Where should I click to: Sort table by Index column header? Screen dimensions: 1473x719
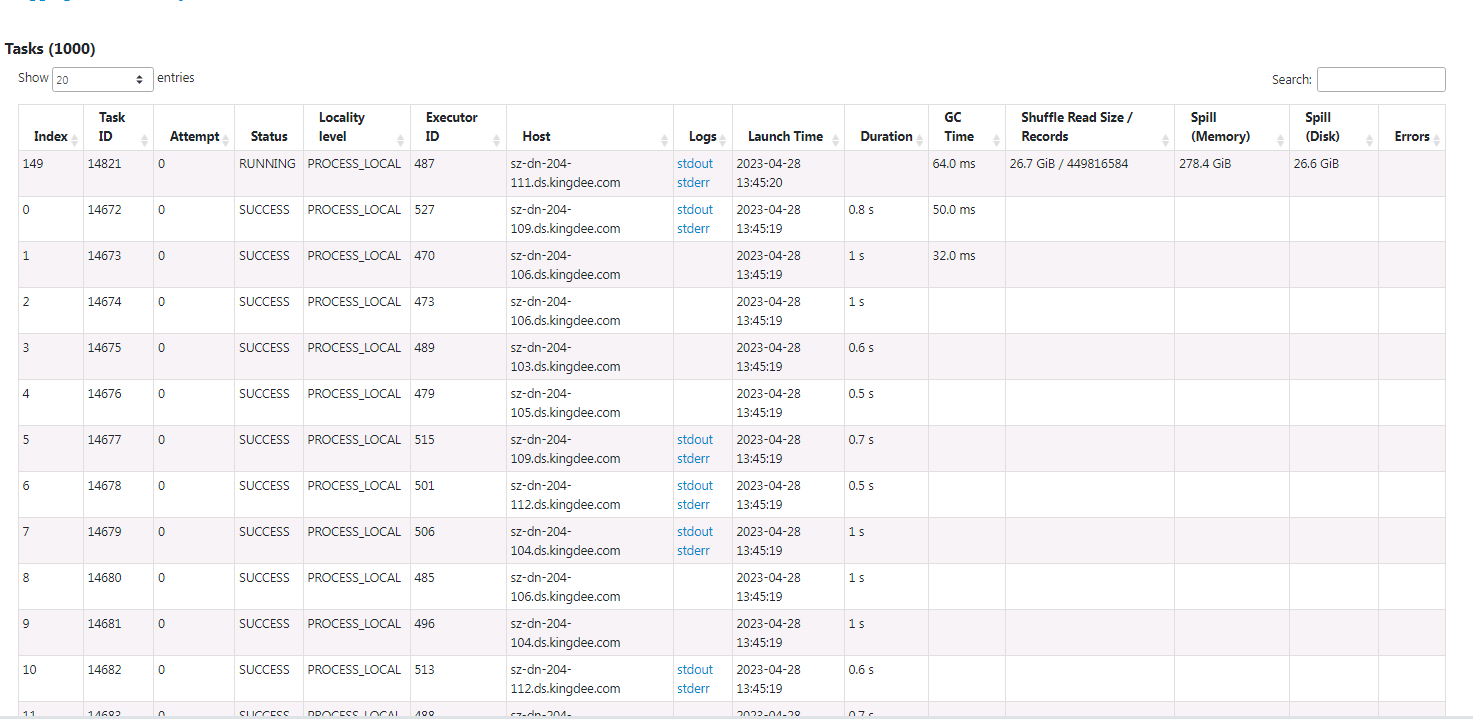51,127
